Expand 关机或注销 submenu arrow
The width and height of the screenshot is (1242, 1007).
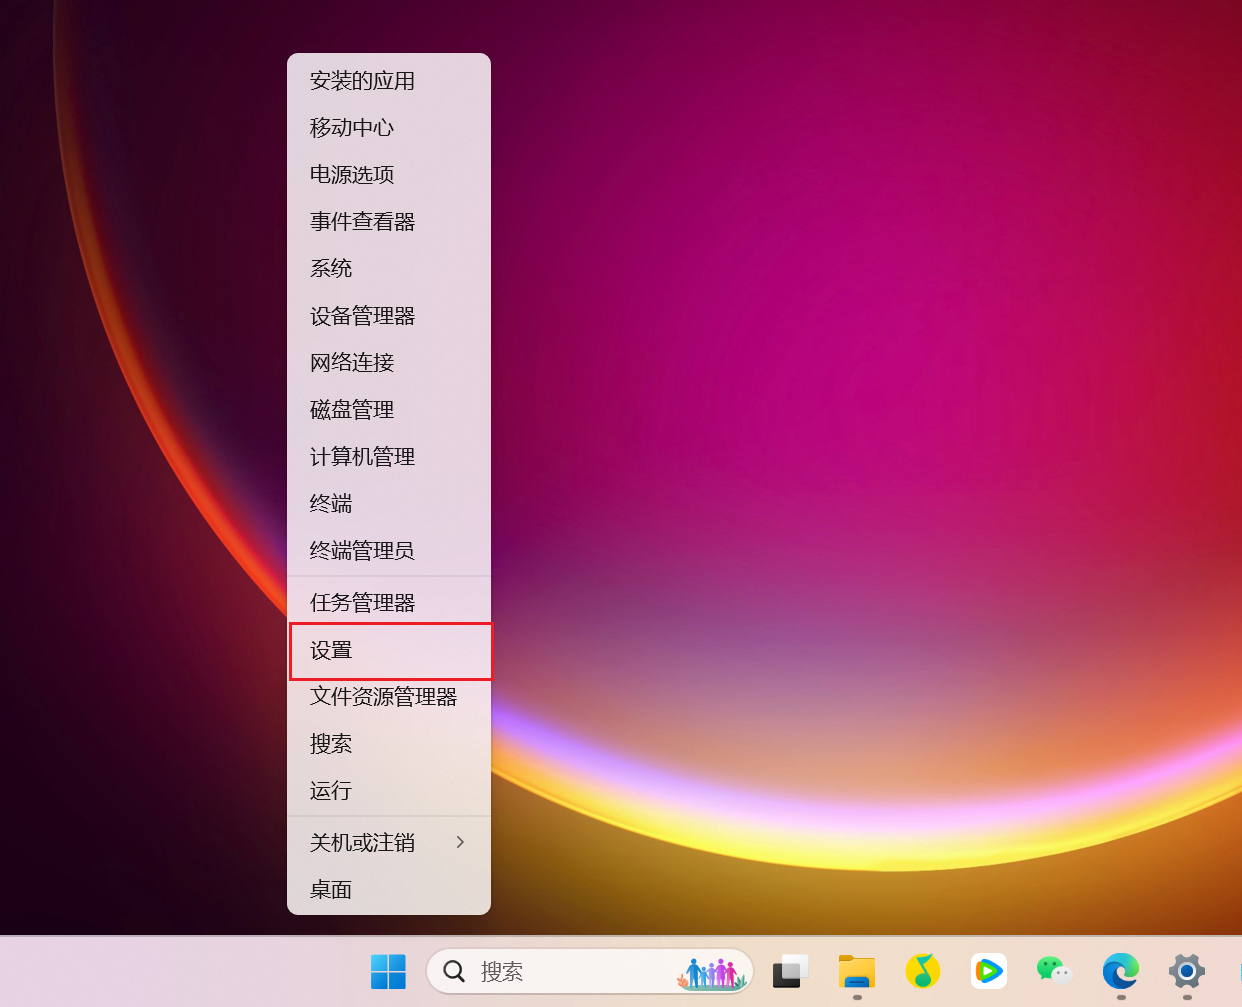(460, 842)
